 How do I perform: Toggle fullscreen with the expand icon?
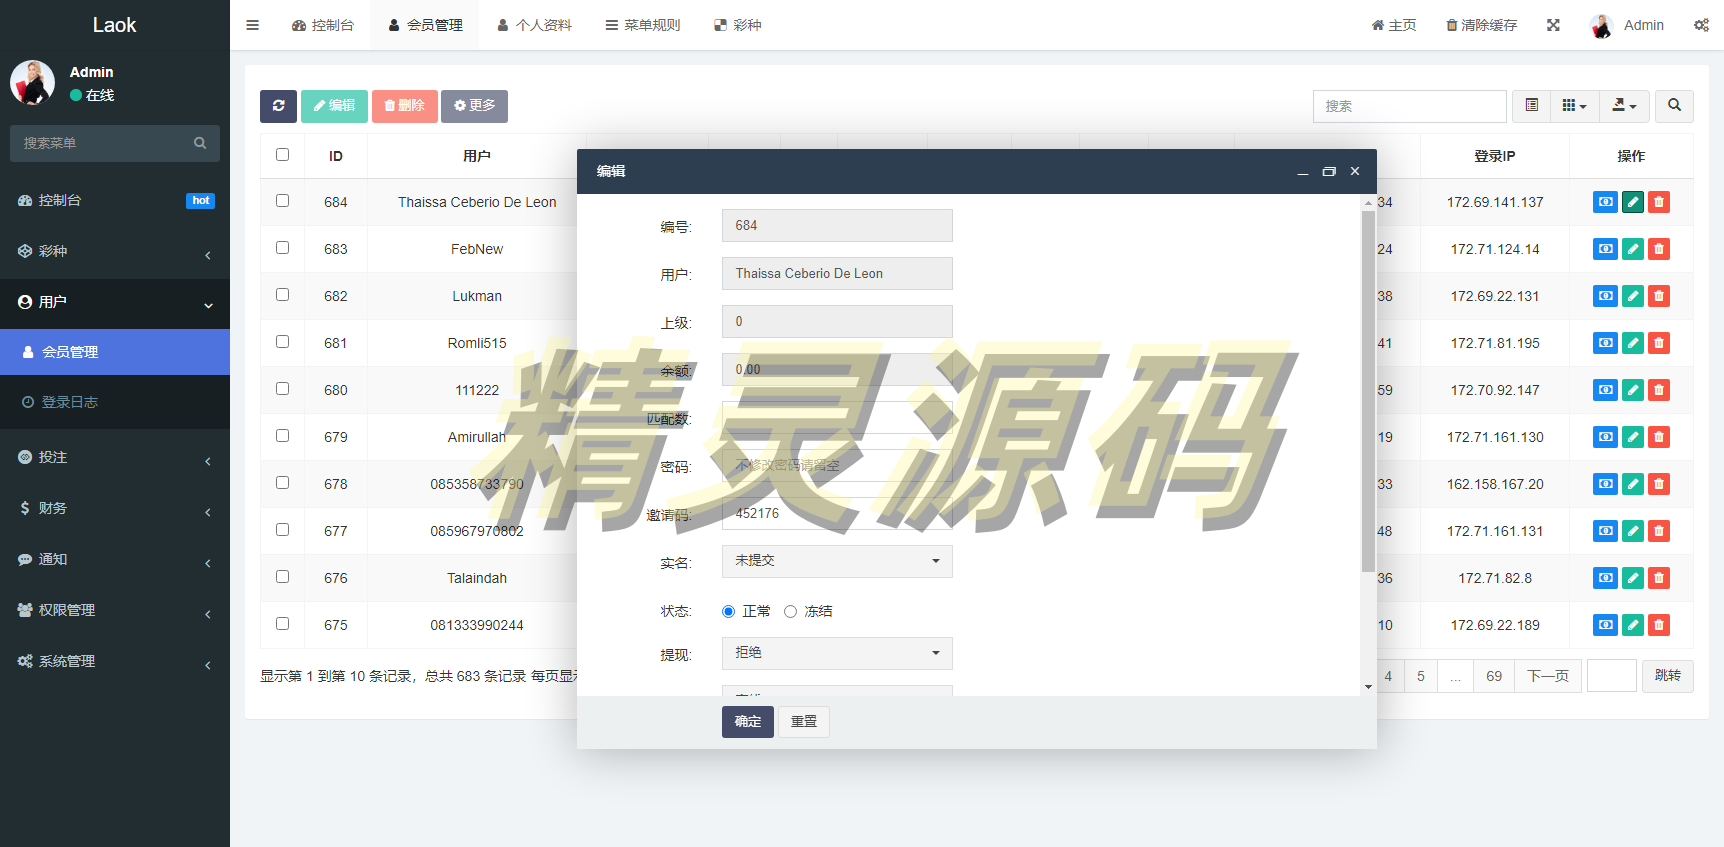1553,25
